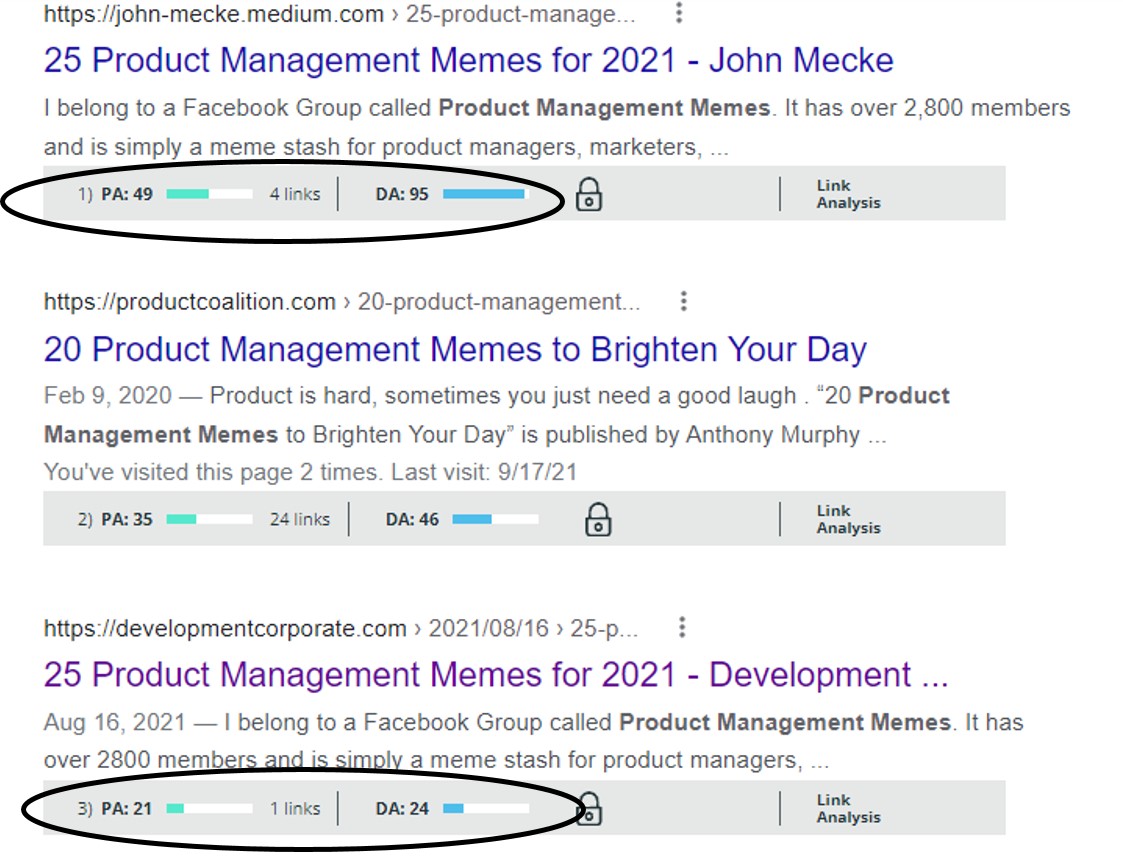Image resolution: width=1123 pixels, height=860 pixels.
Task: Open '25 Product Management Memes for 2021 - Development'
Action: (495, 675)
